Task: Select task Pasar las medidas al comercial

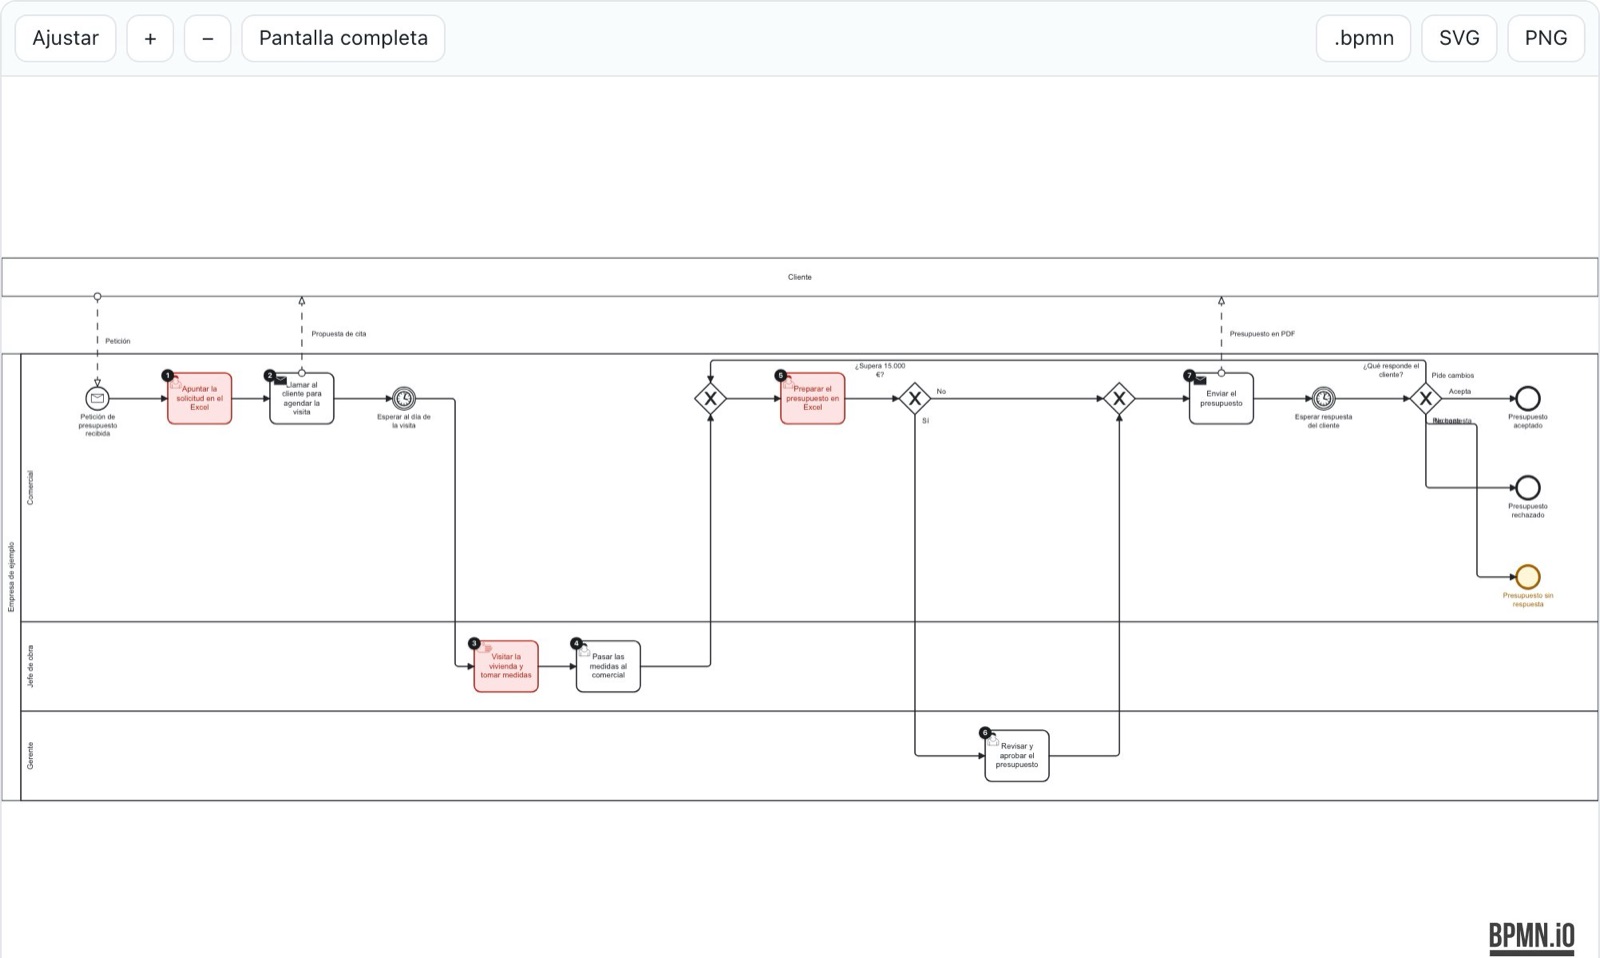Action: pos(608,666)
